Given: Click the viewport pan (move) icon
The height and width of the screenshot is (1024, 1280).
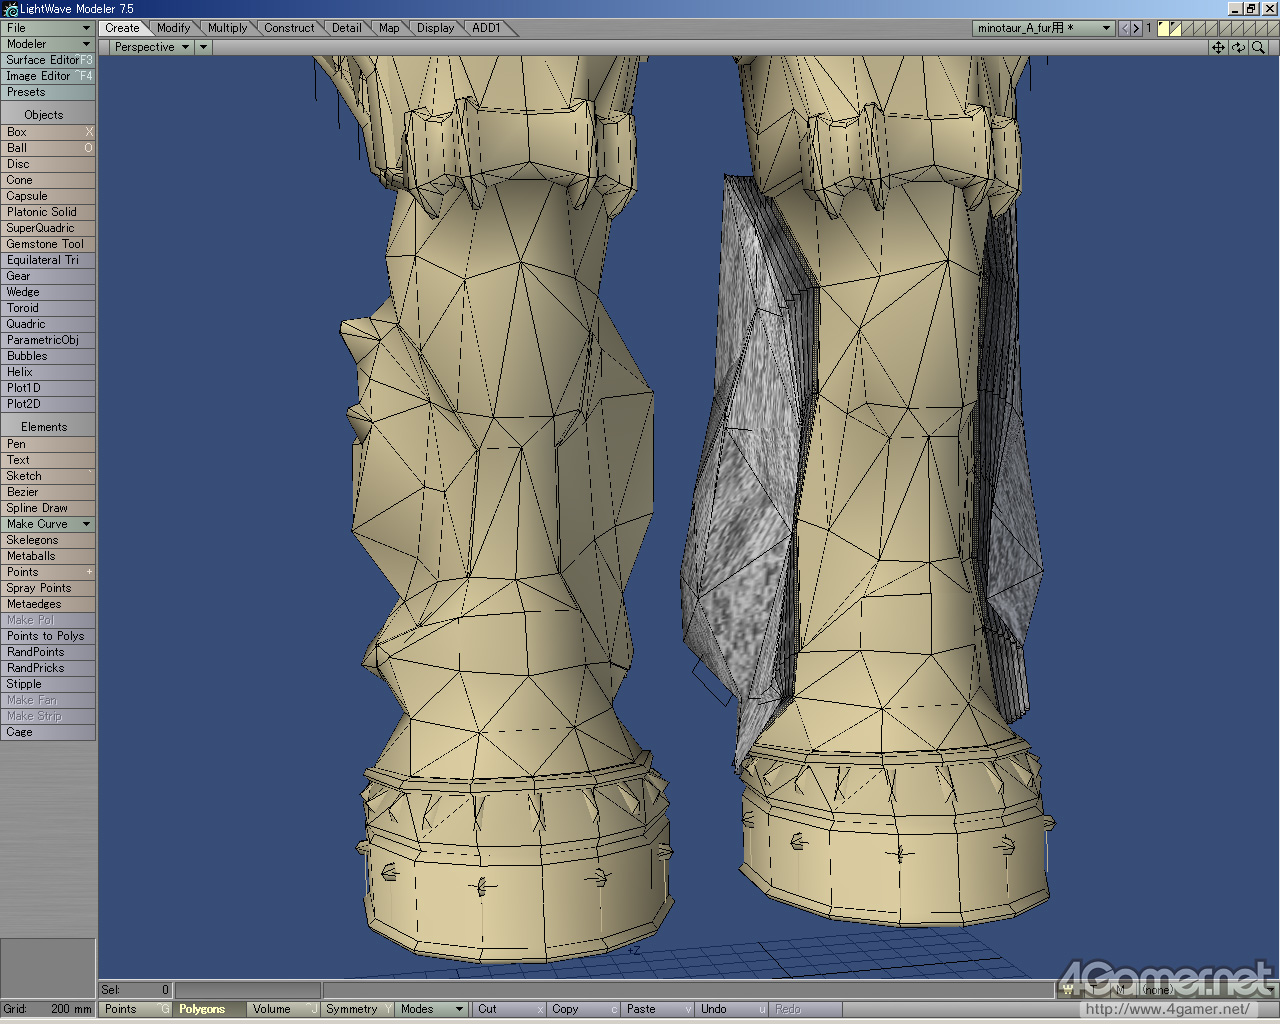Looking at the screenshot, I should click(1218, 47).
